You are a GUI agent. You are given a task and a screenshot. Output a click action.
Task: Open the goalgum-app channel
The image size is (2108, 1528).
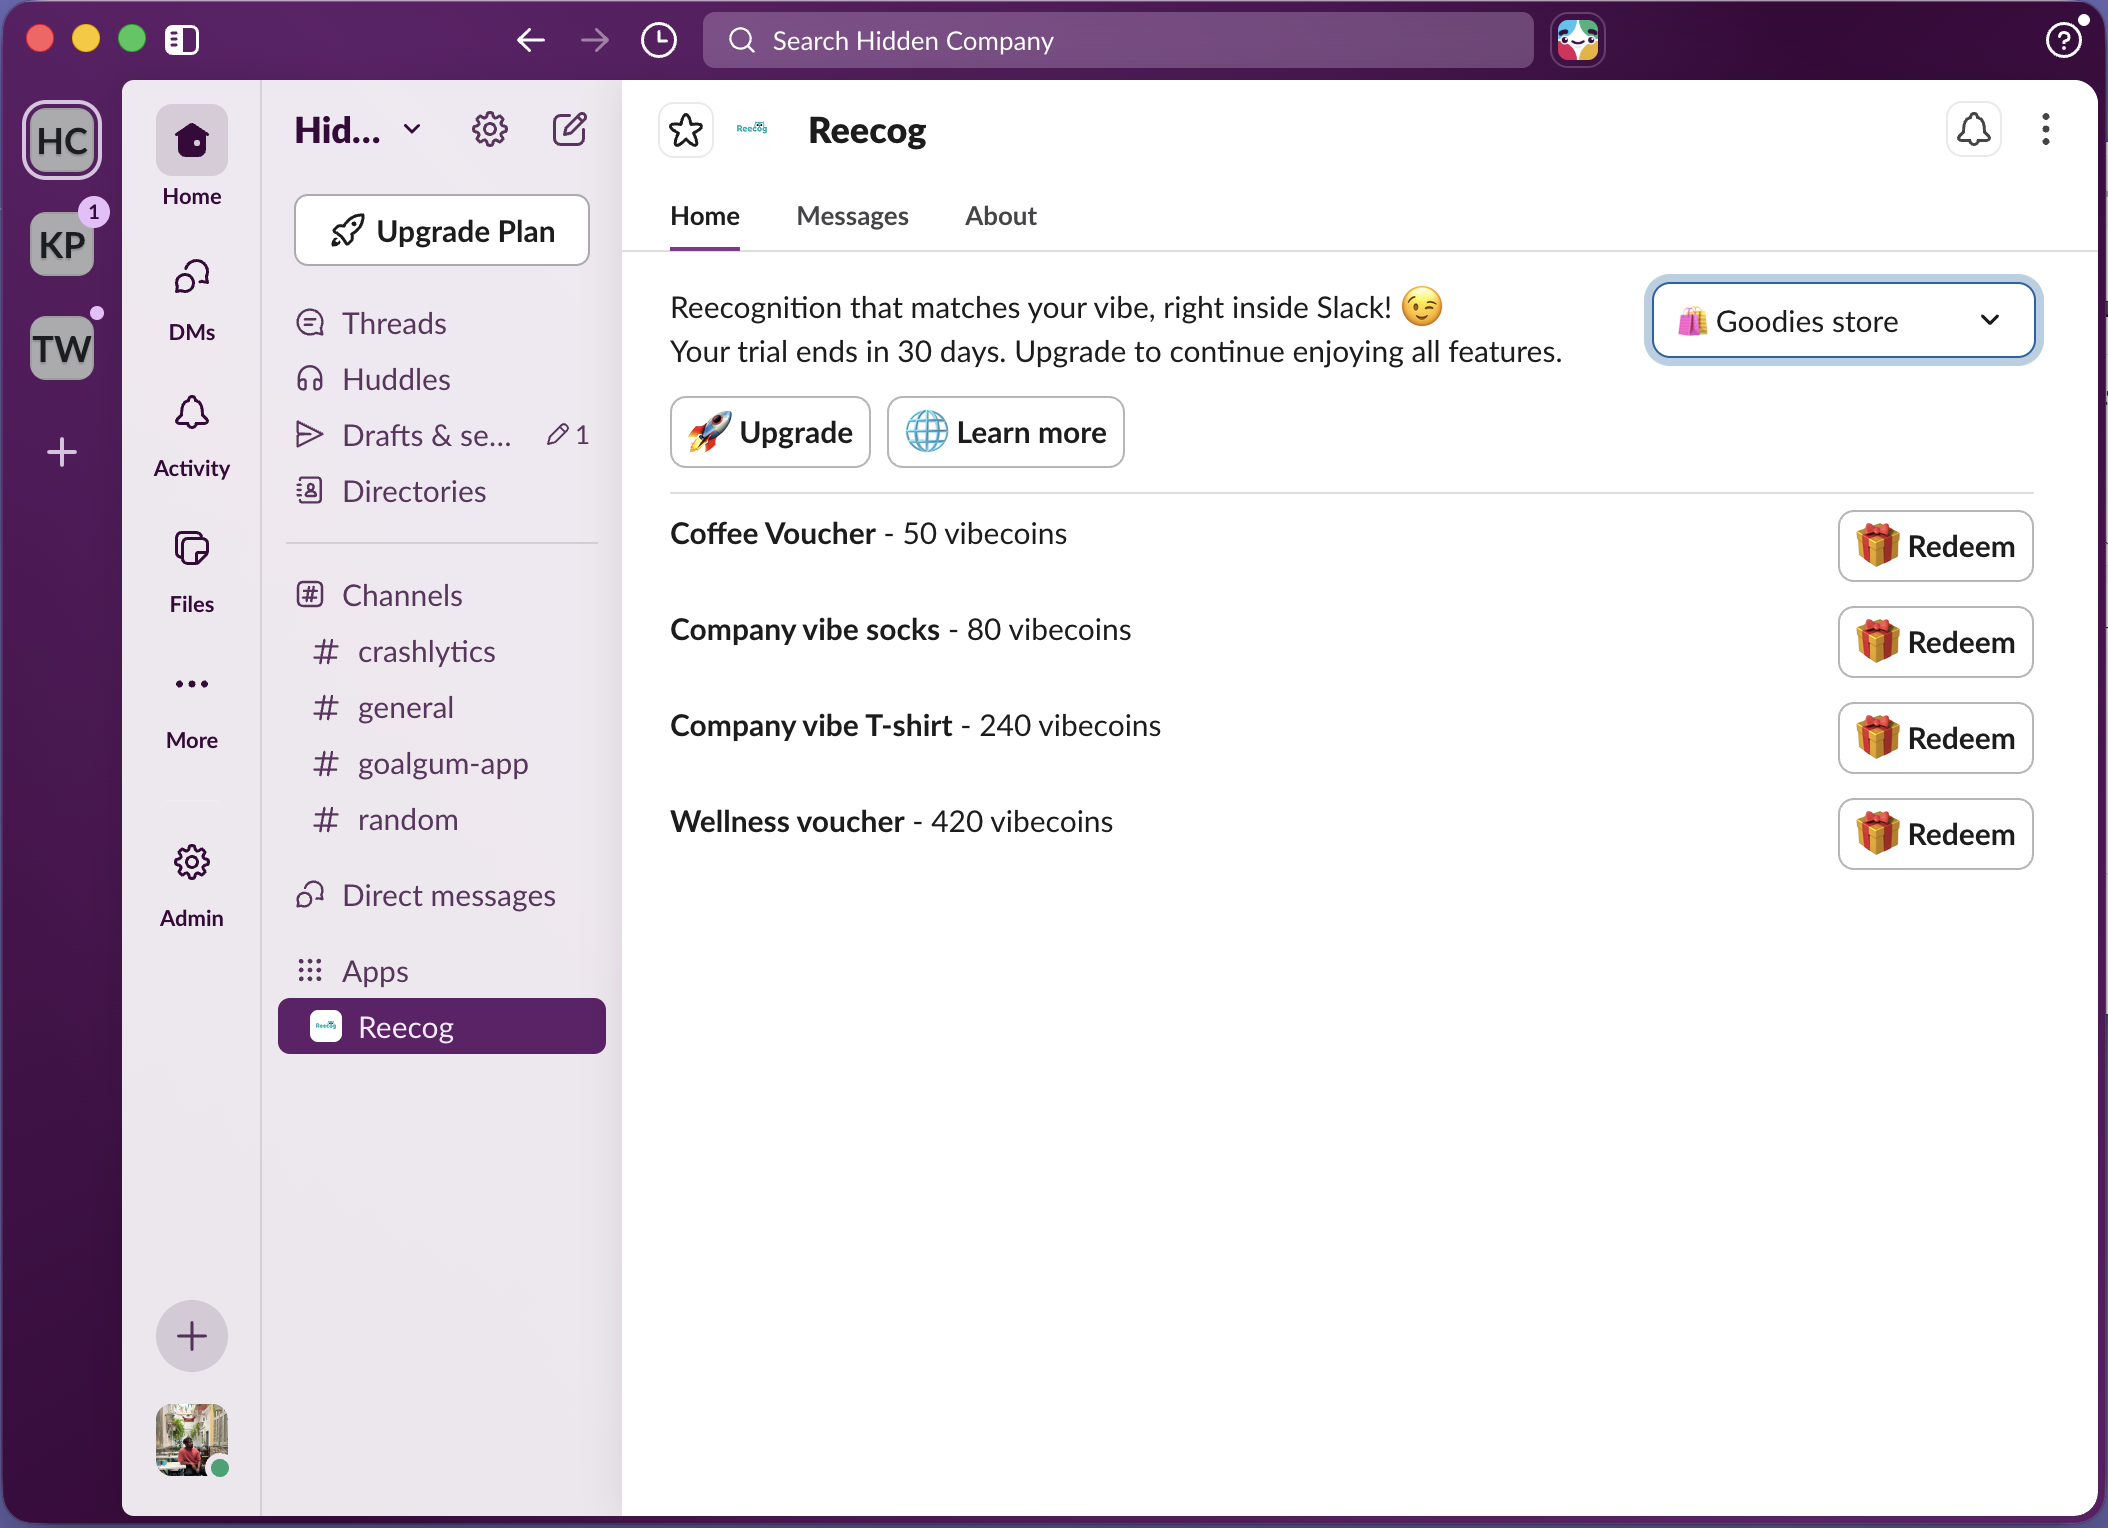click(442, 763)
